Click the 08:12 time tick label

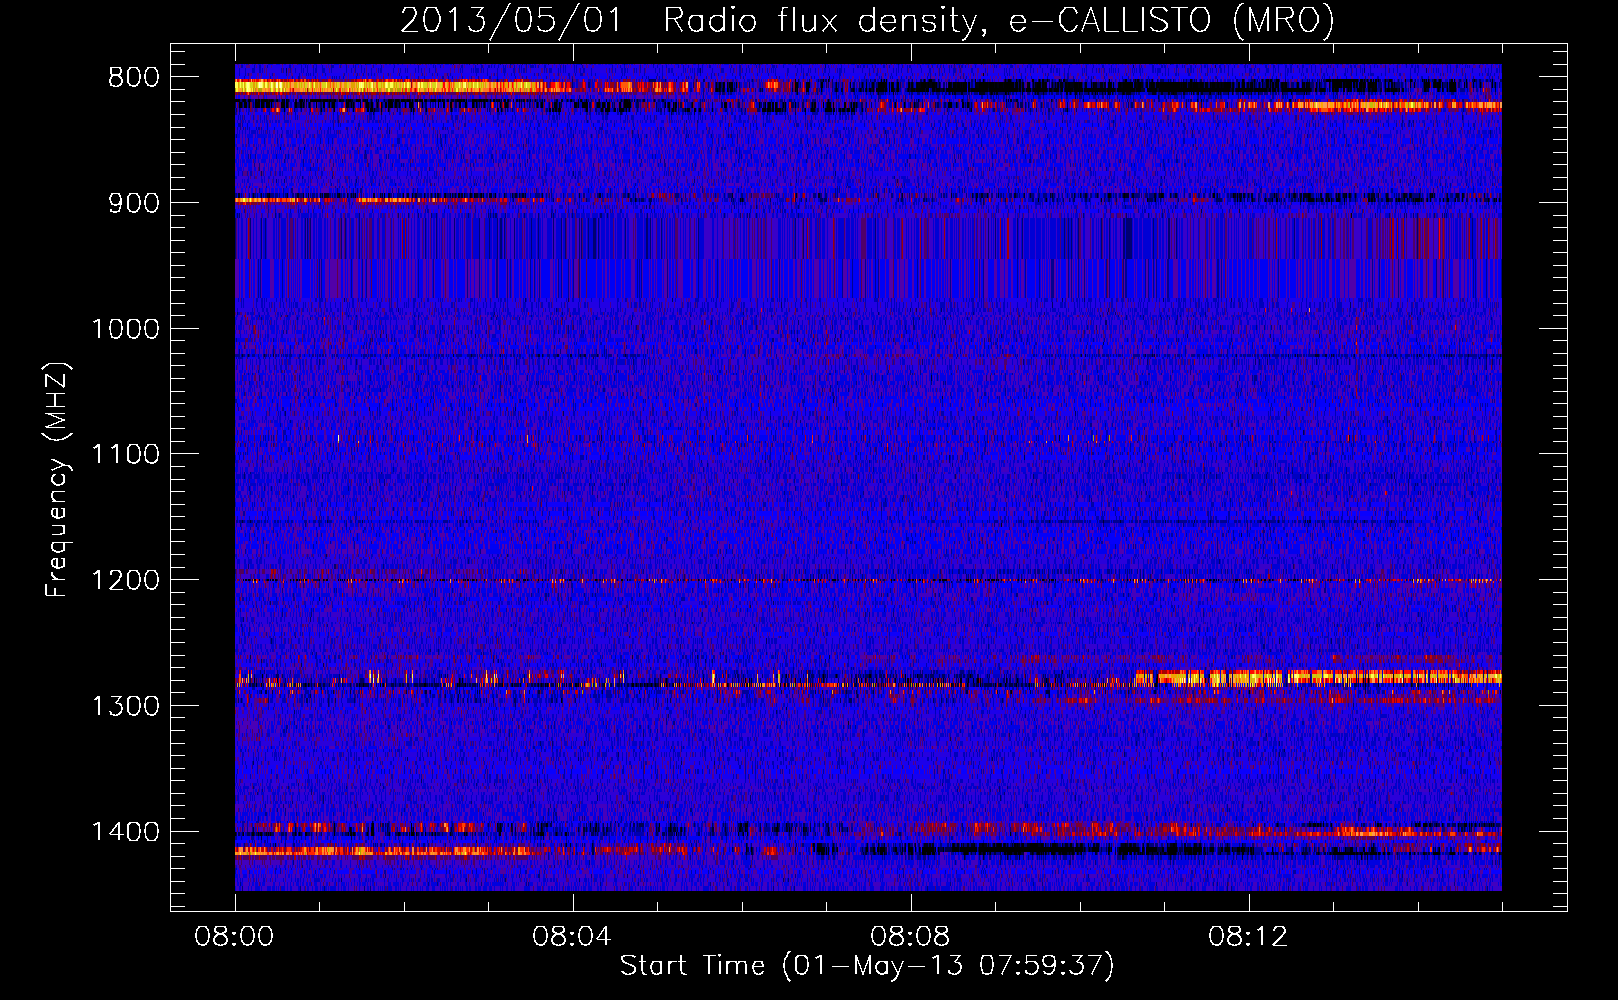(1249, 937)
